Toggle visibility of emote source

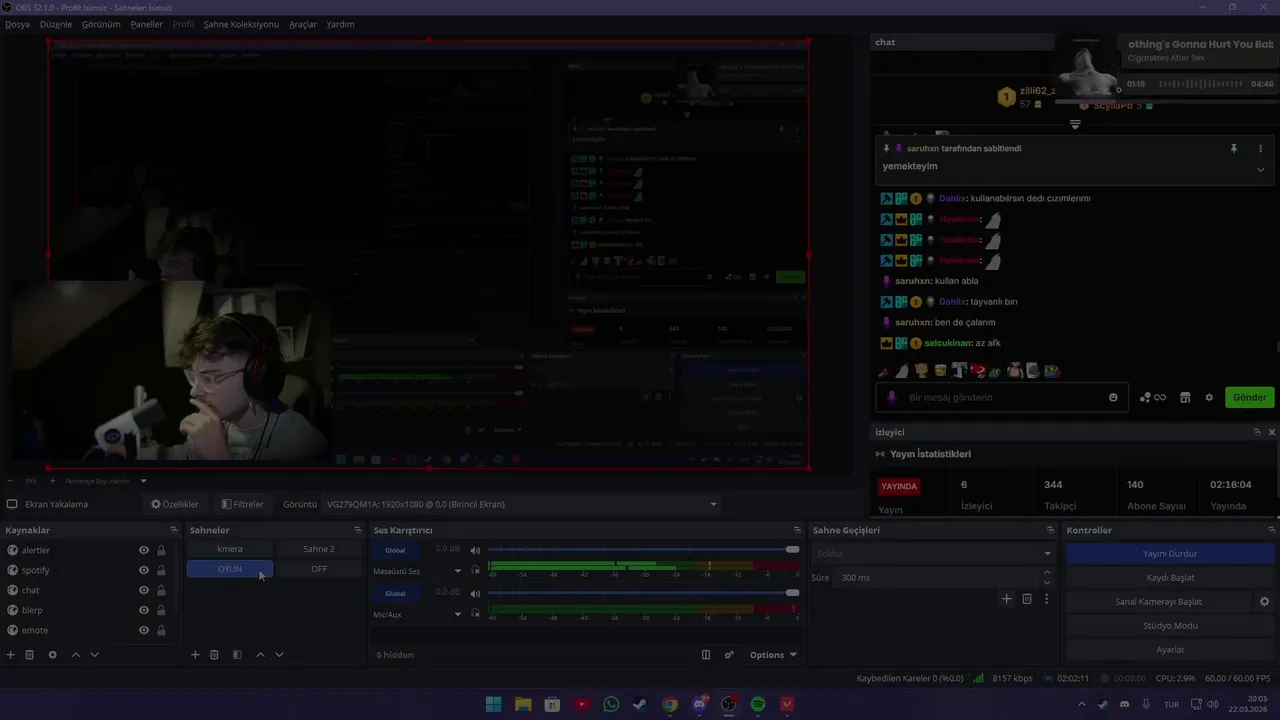(x=144, y=630)
